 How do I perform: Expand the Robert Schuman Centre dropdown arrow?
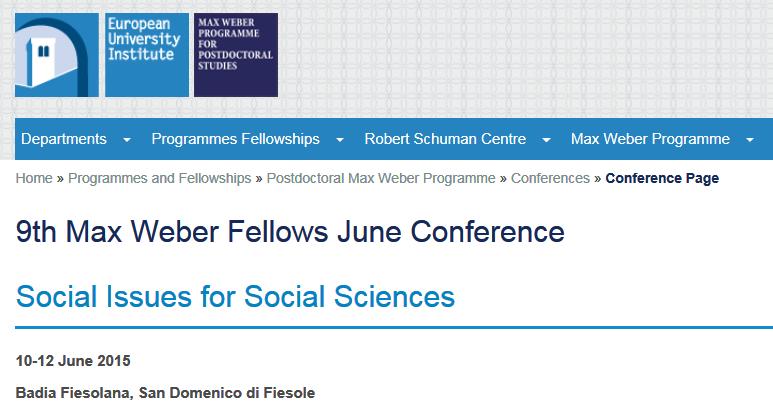pyautogui.click(x=546, y=140)
